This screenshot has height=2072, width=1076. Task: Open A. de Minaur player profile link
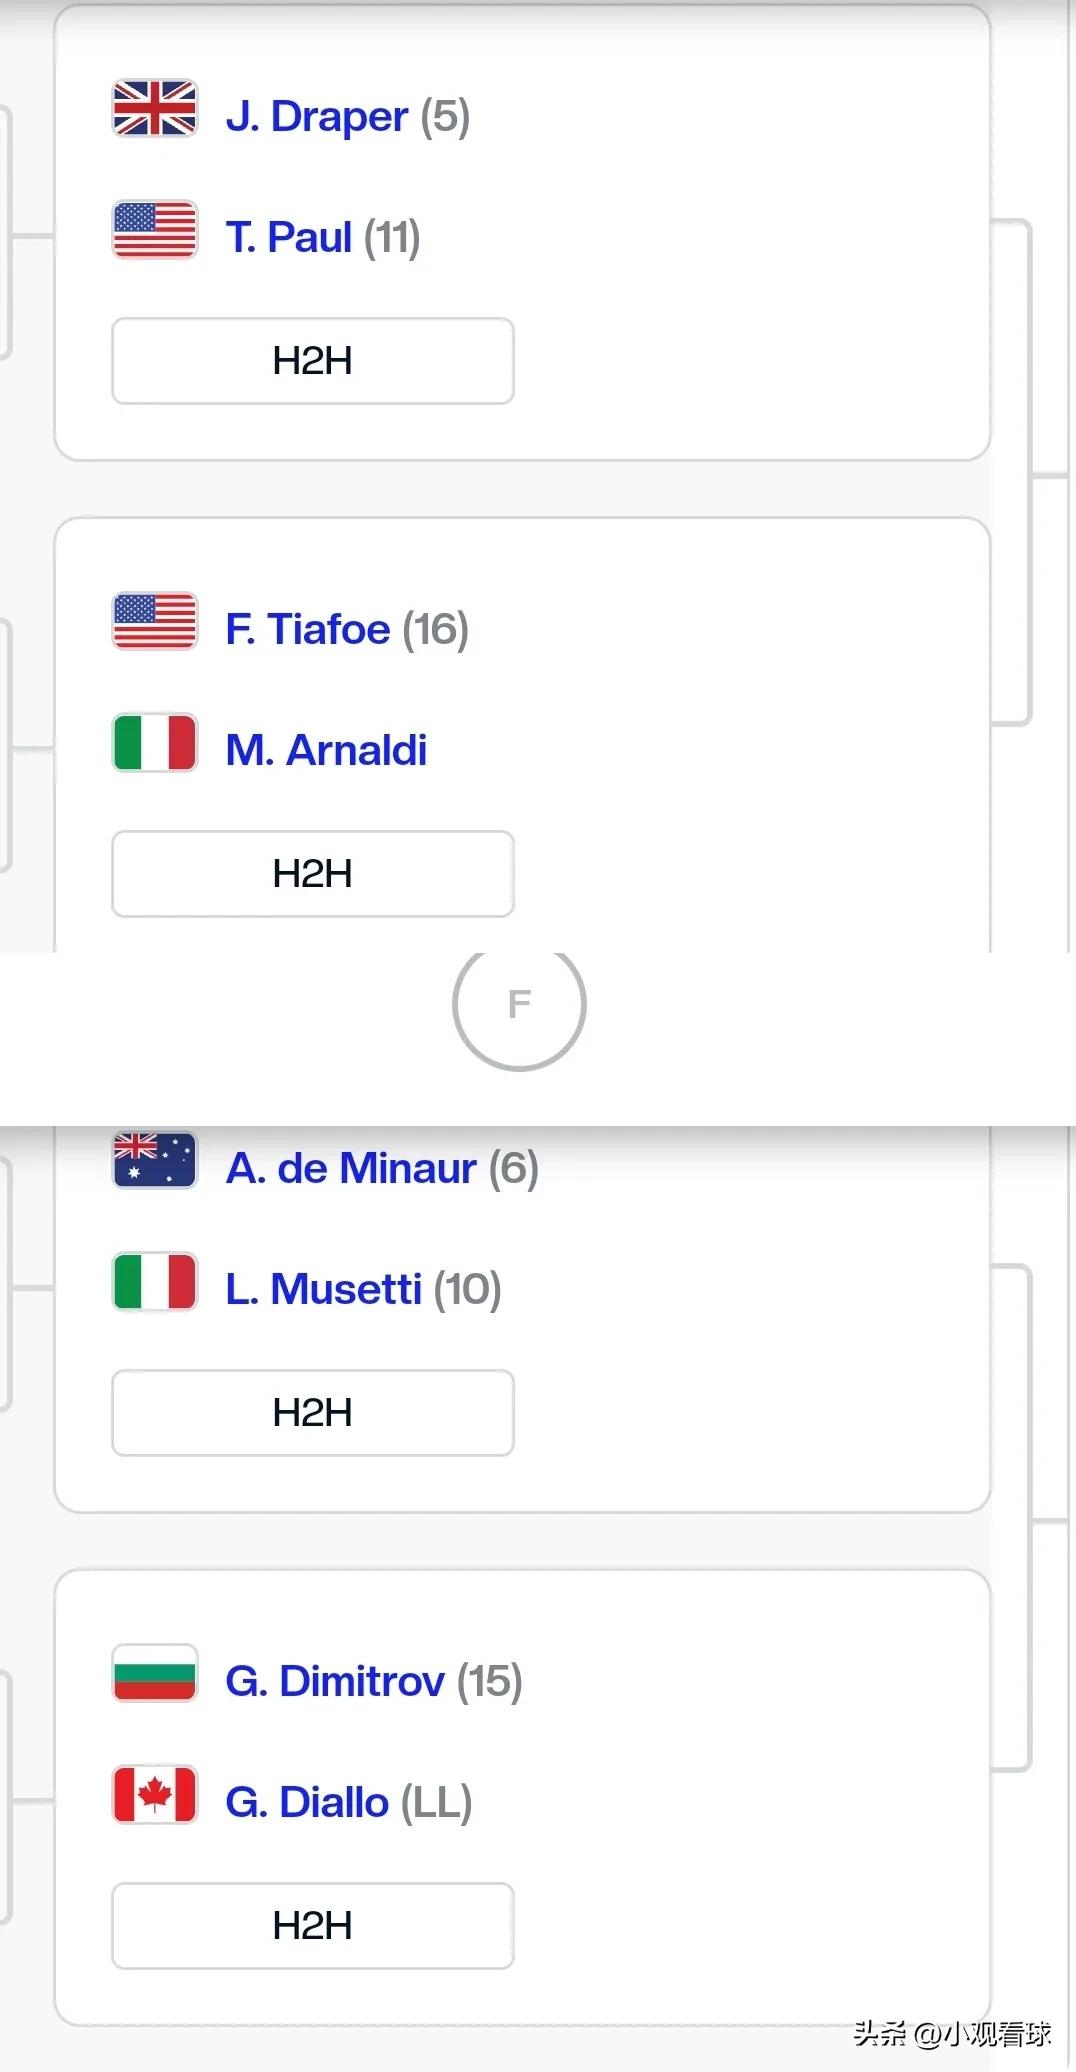coord(350,1168)
